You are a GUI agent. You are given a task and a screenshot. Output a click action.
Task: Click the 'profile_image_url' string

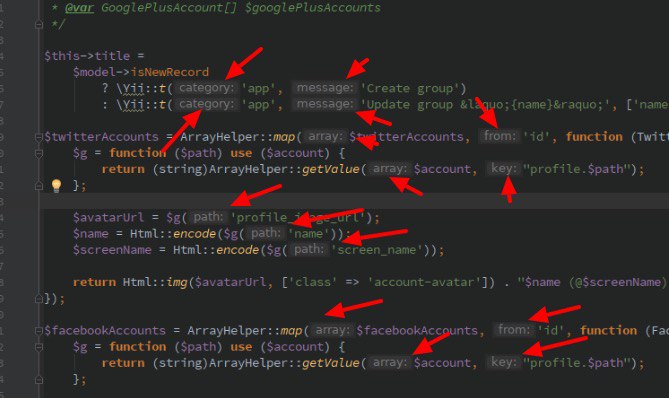(298, 218)
